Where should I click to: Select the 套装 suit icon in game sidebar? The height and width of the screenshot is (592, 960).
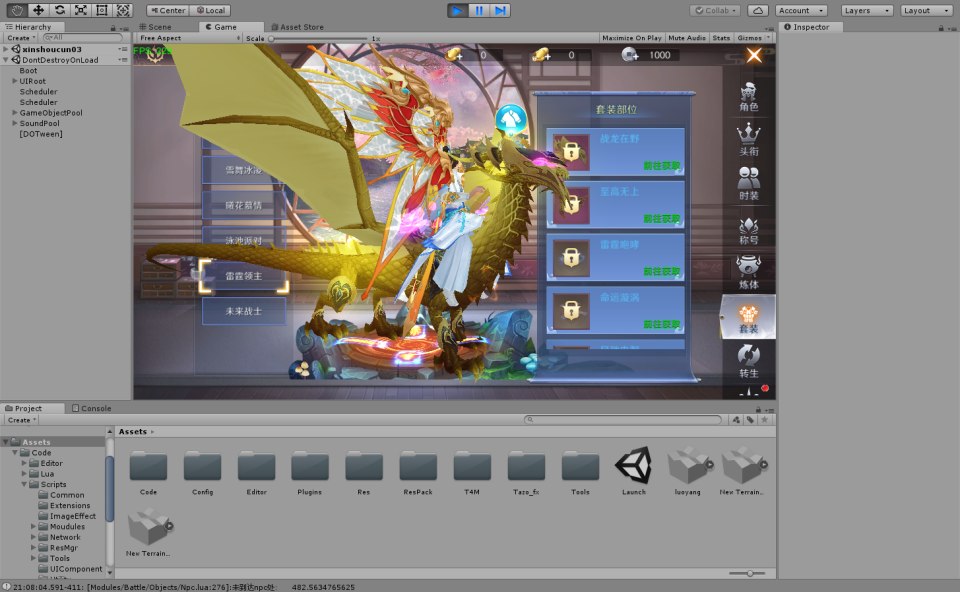[748, 317]
